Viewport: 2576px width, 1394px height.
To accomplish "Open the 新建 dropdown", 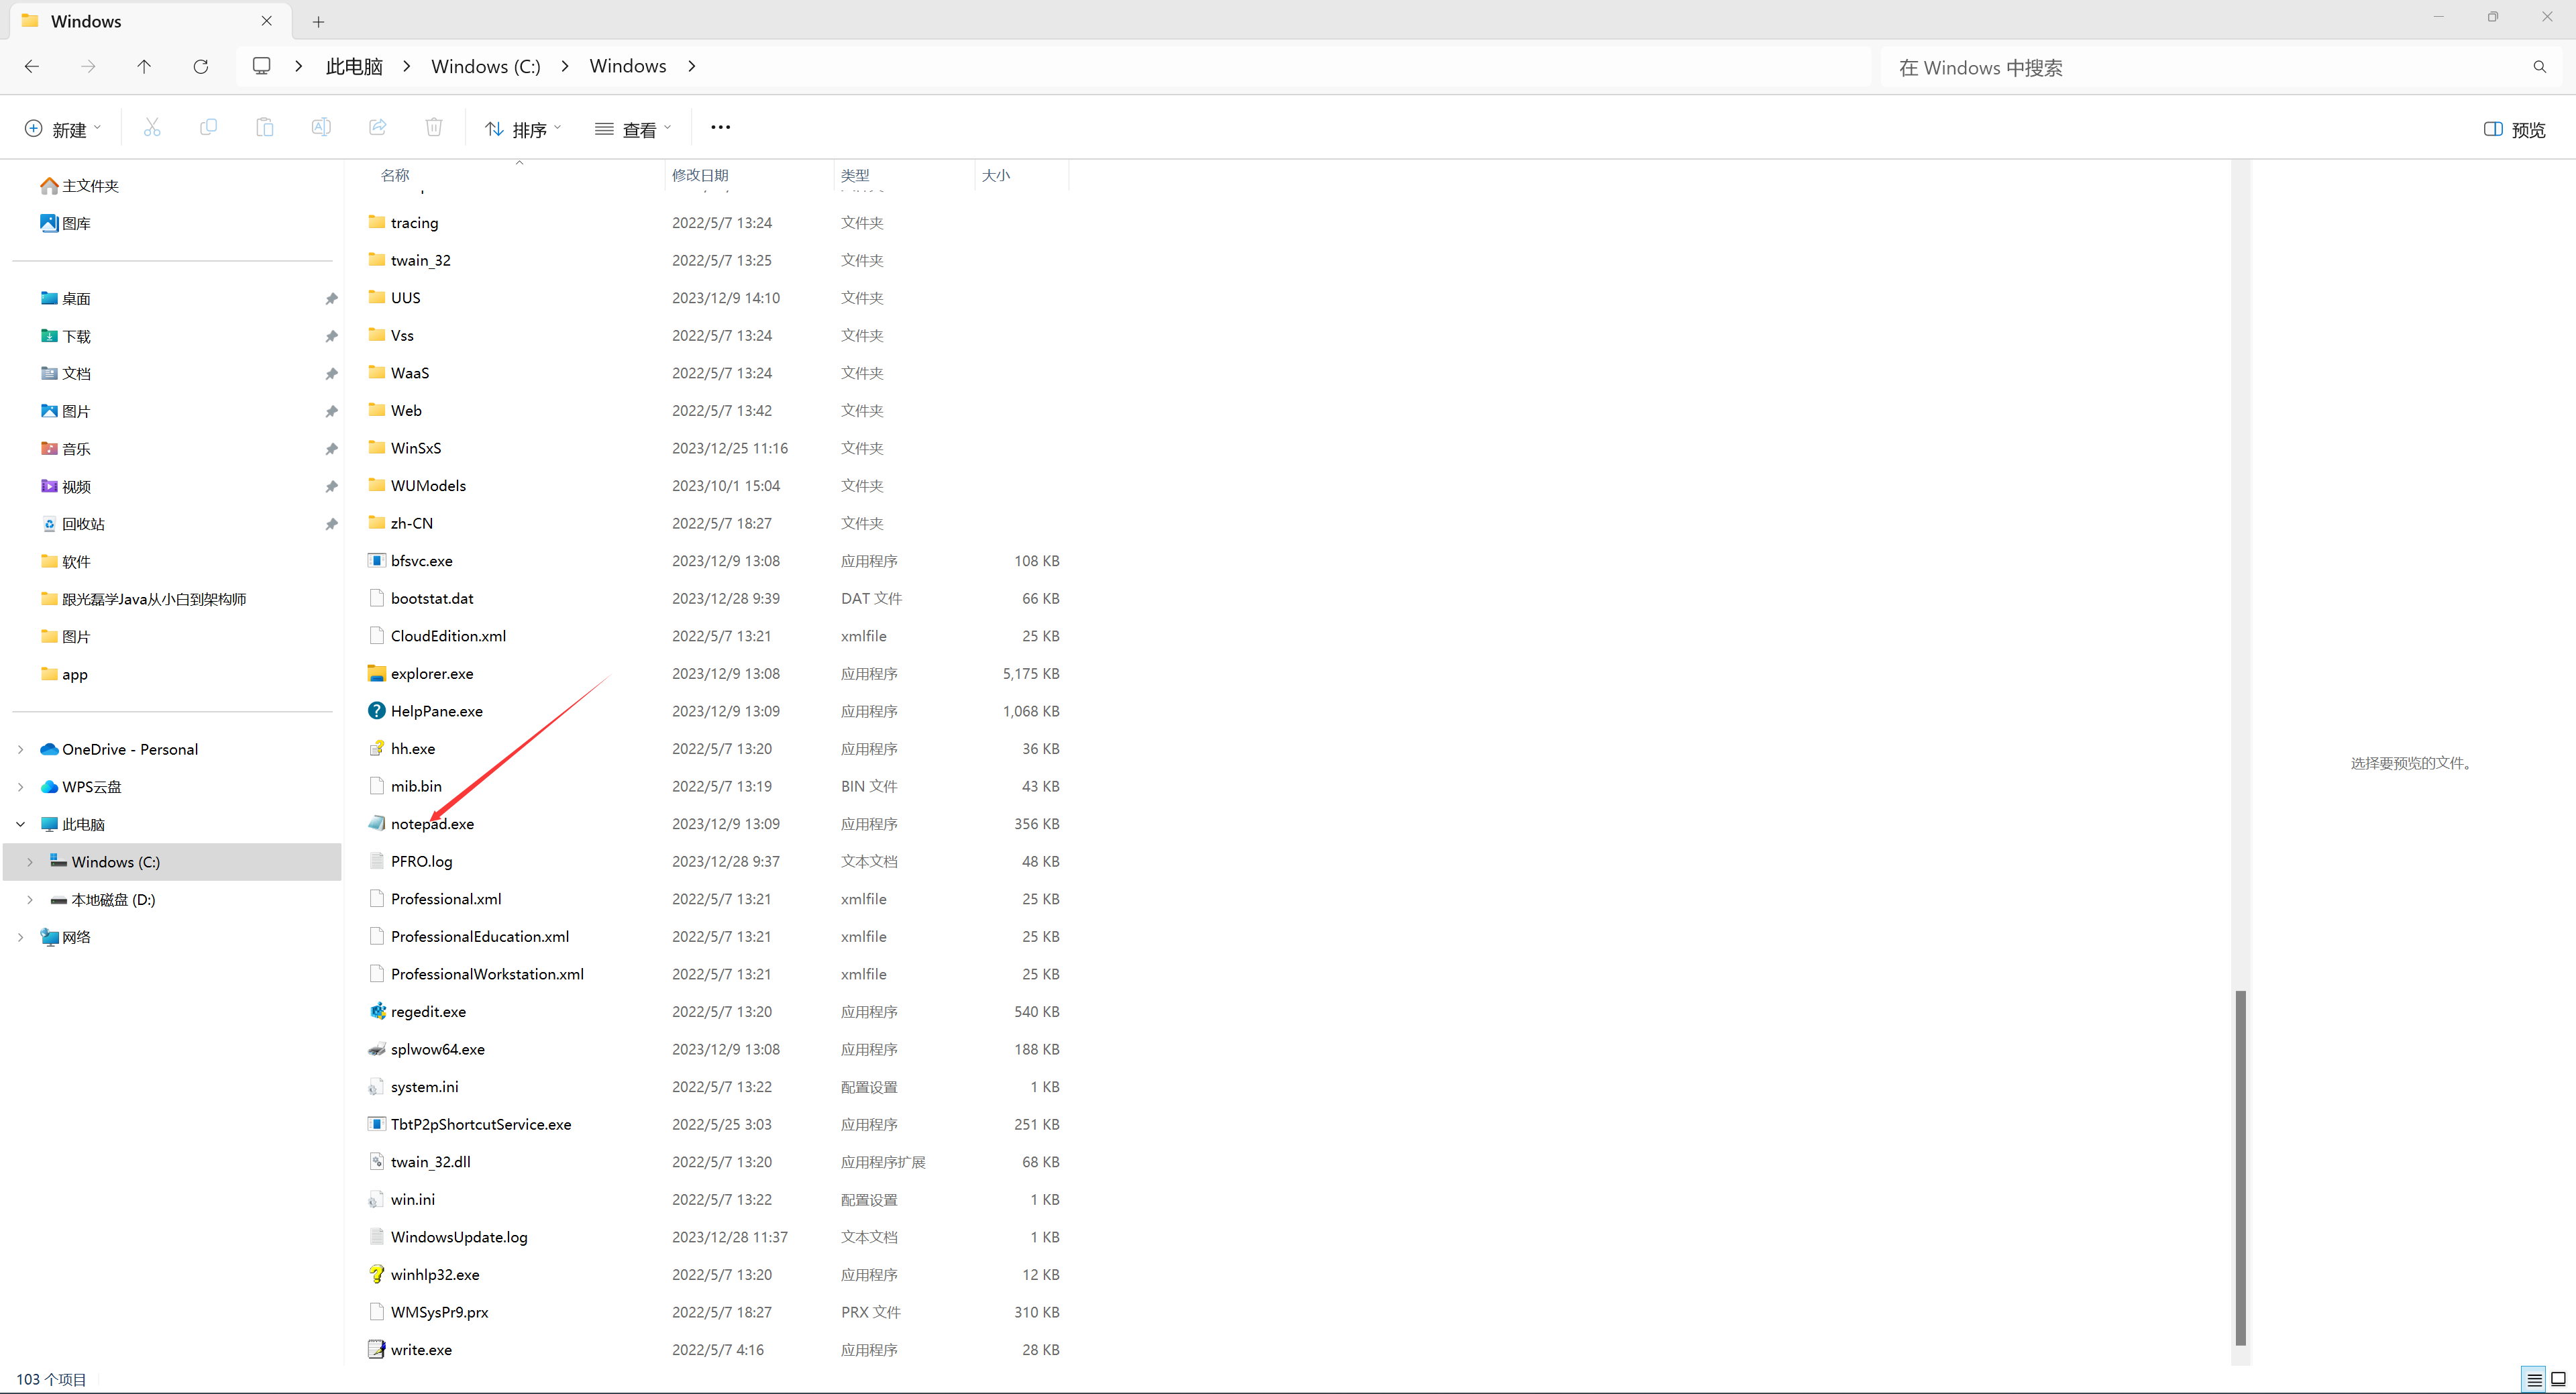I will (63, 129).
